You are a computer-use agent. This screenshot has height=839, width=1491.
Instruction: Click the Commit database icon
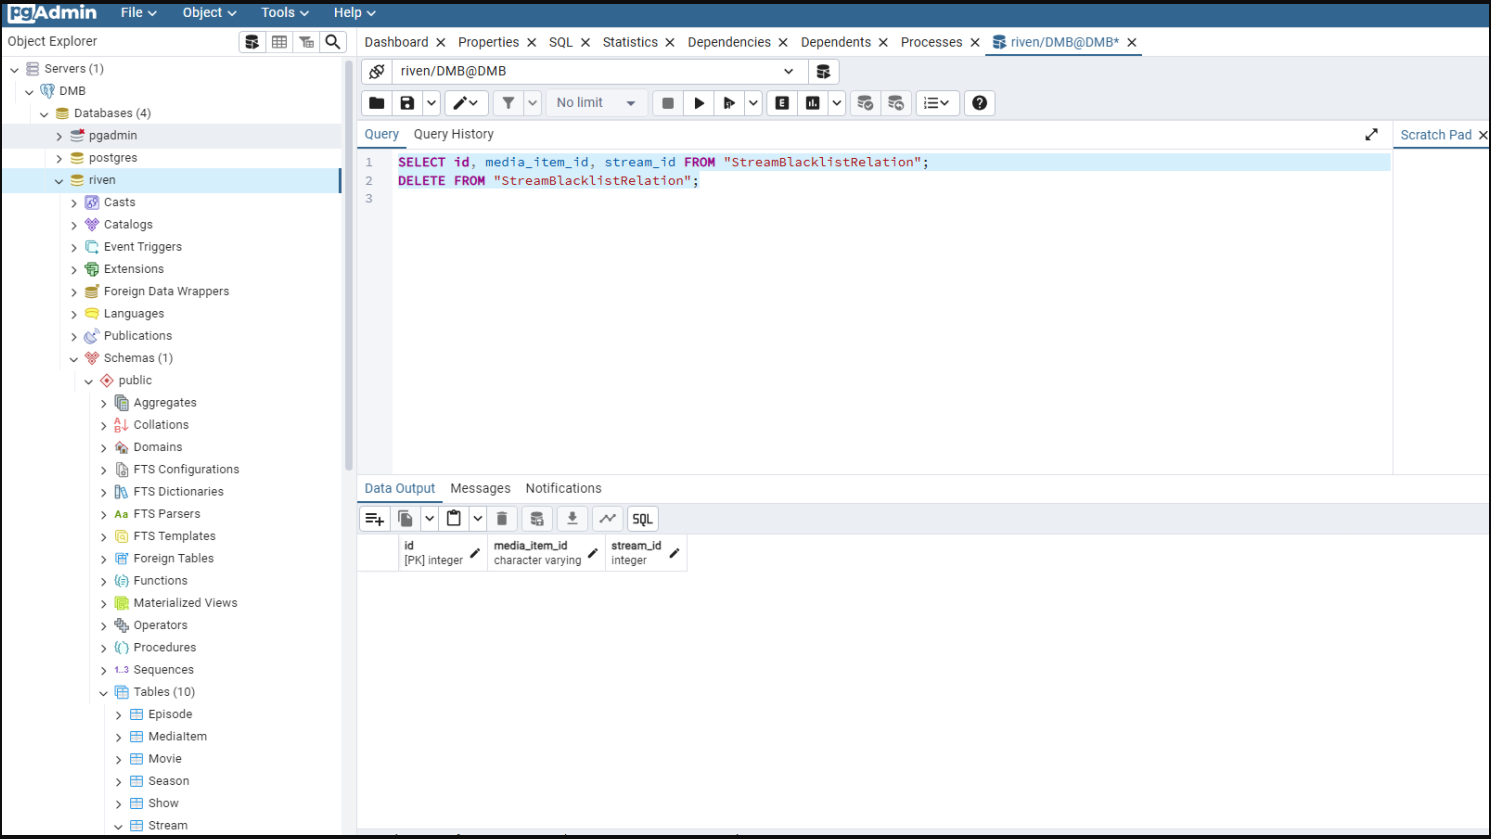coord(865,103)
